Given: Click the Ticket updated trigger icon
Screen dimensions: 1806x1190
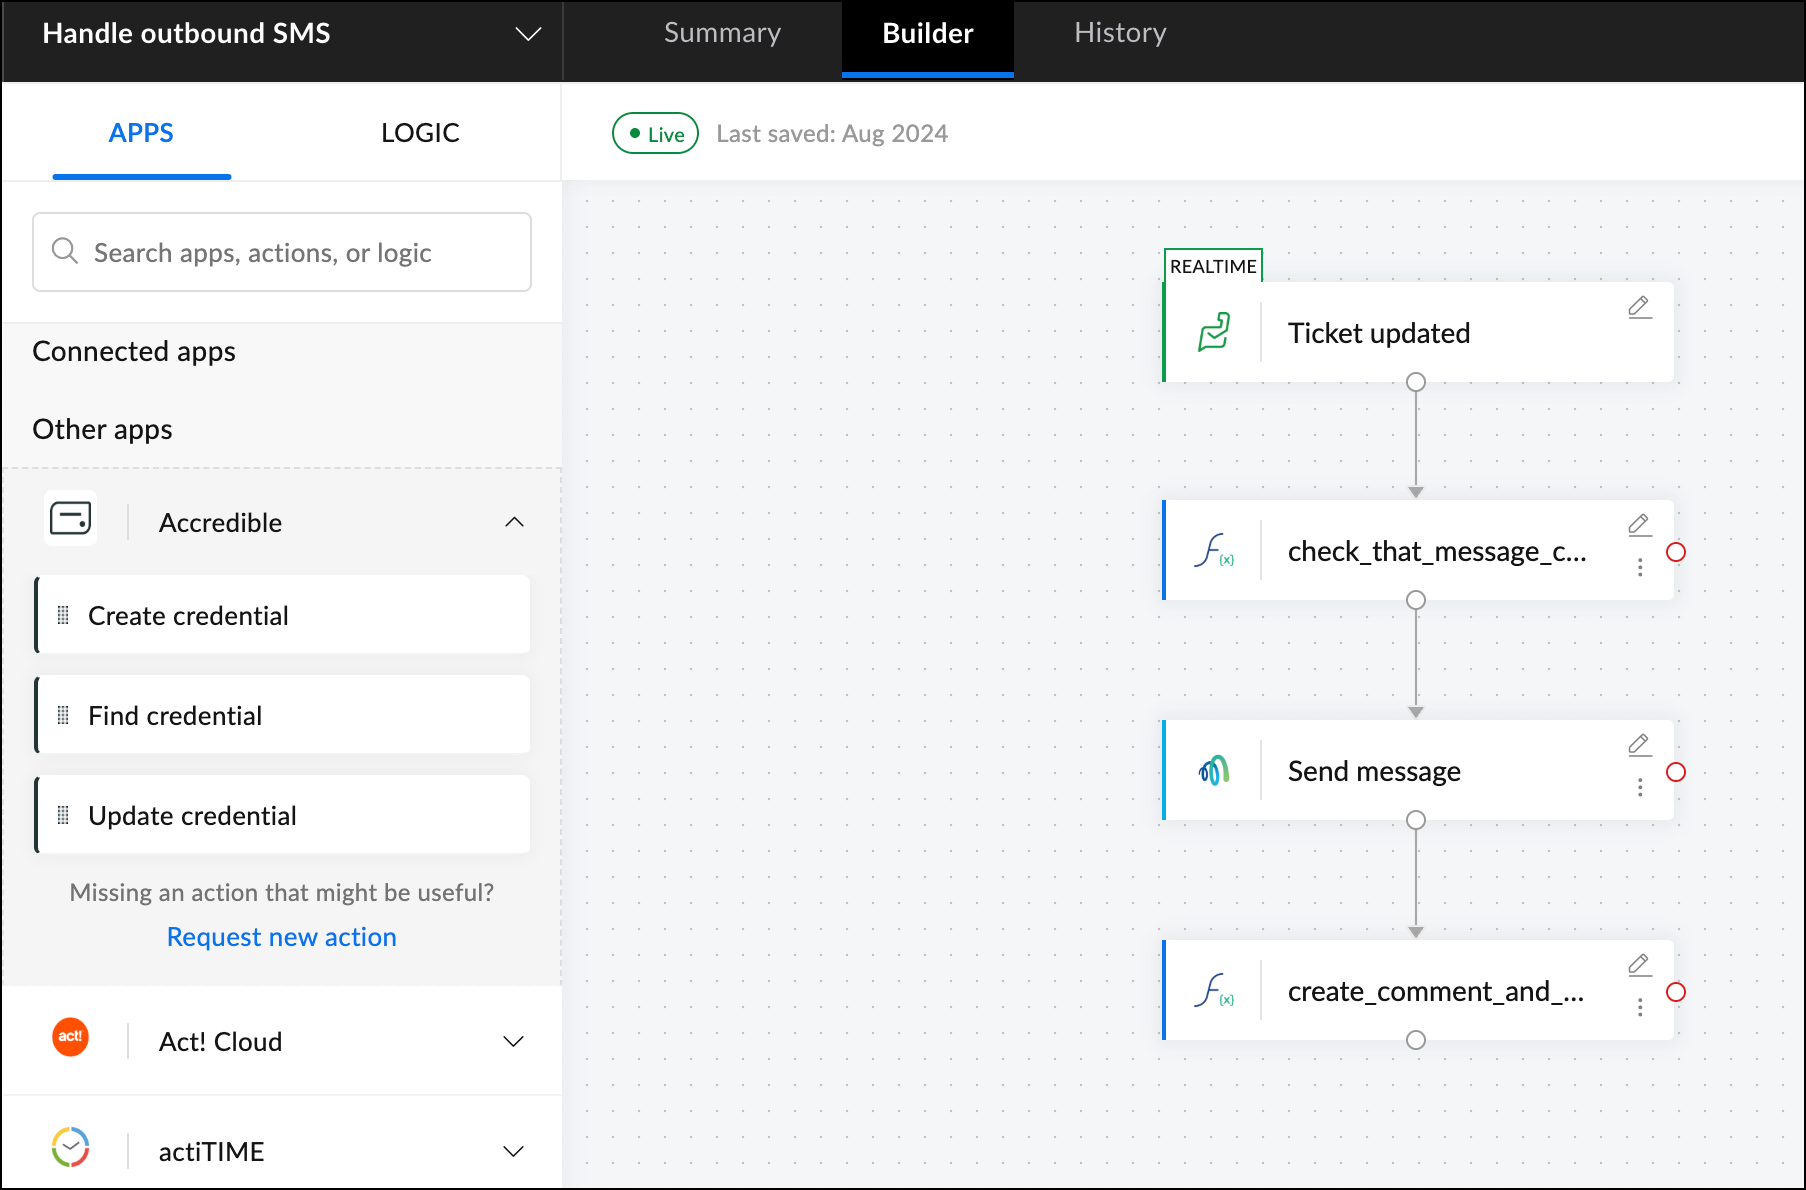Looking at the screenshot, I should [x=1214, y=332].
